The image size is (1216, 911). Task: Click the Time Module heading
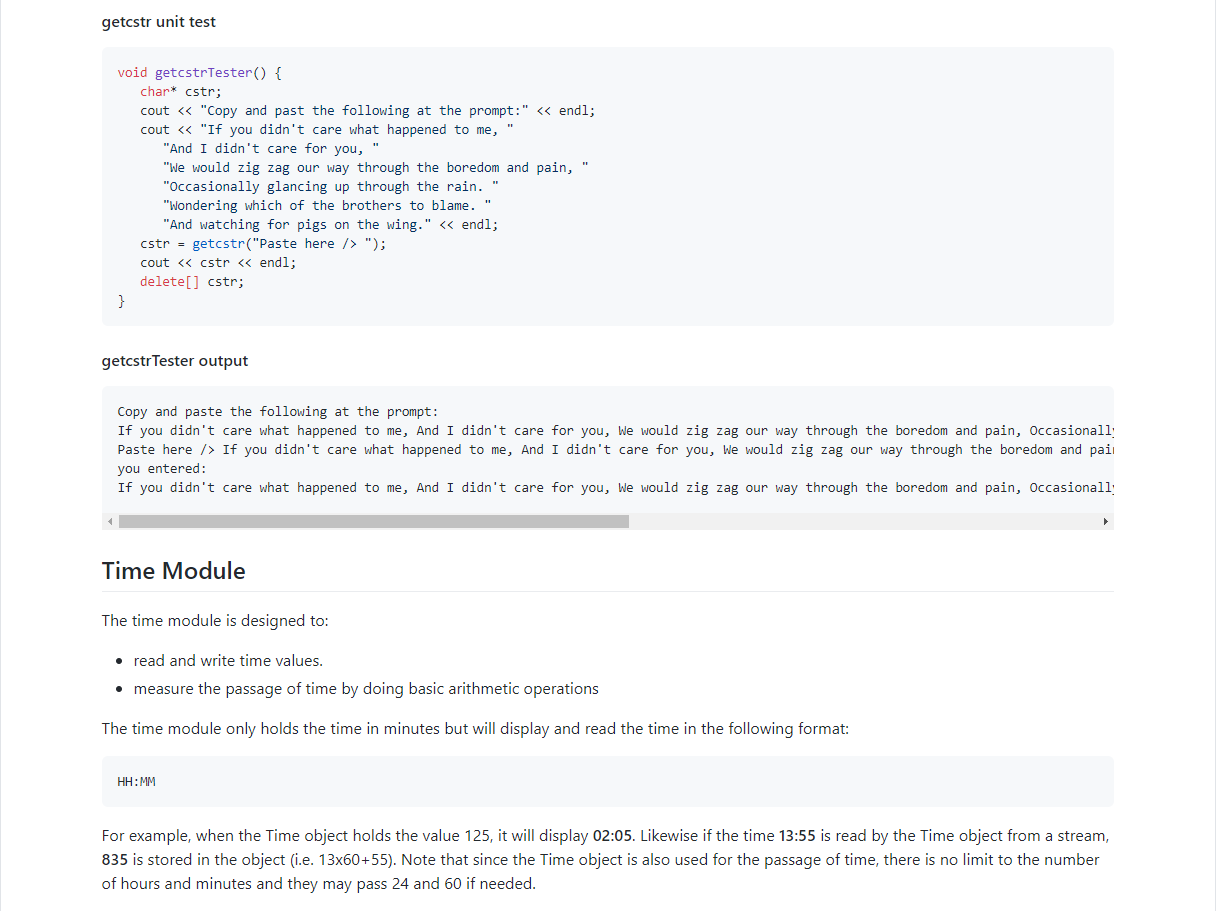[x=172, y=571]
